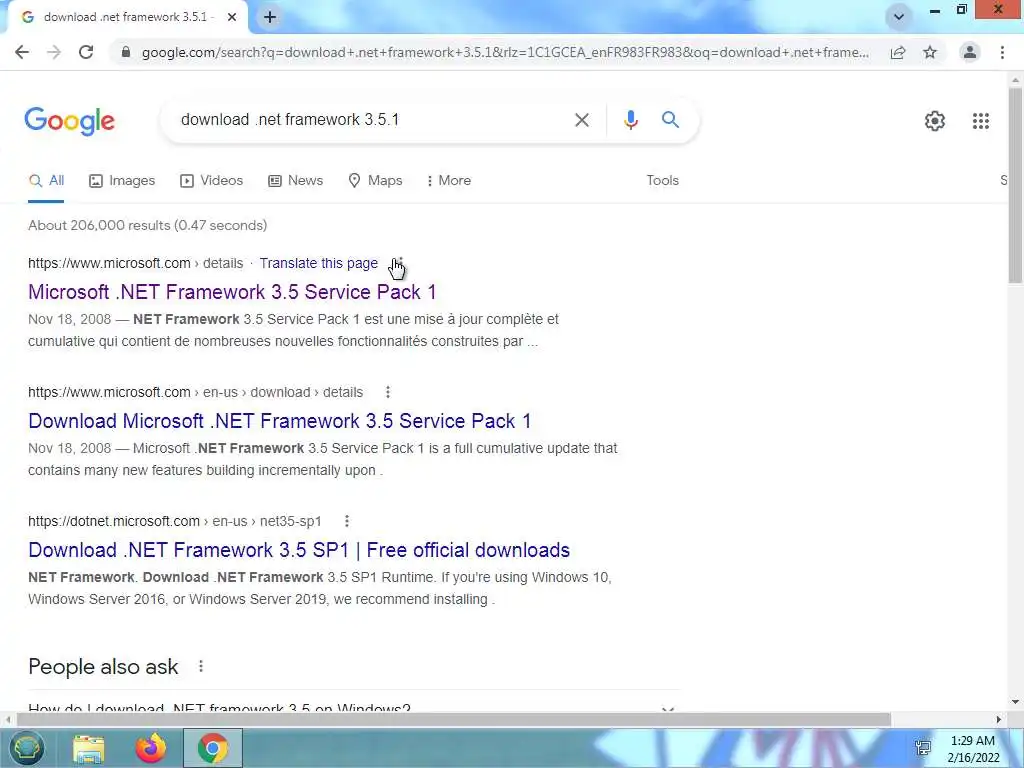Click the Chrome taskbar button
Viewport: 1024px width, 768px height.
(x=213, y=748)
